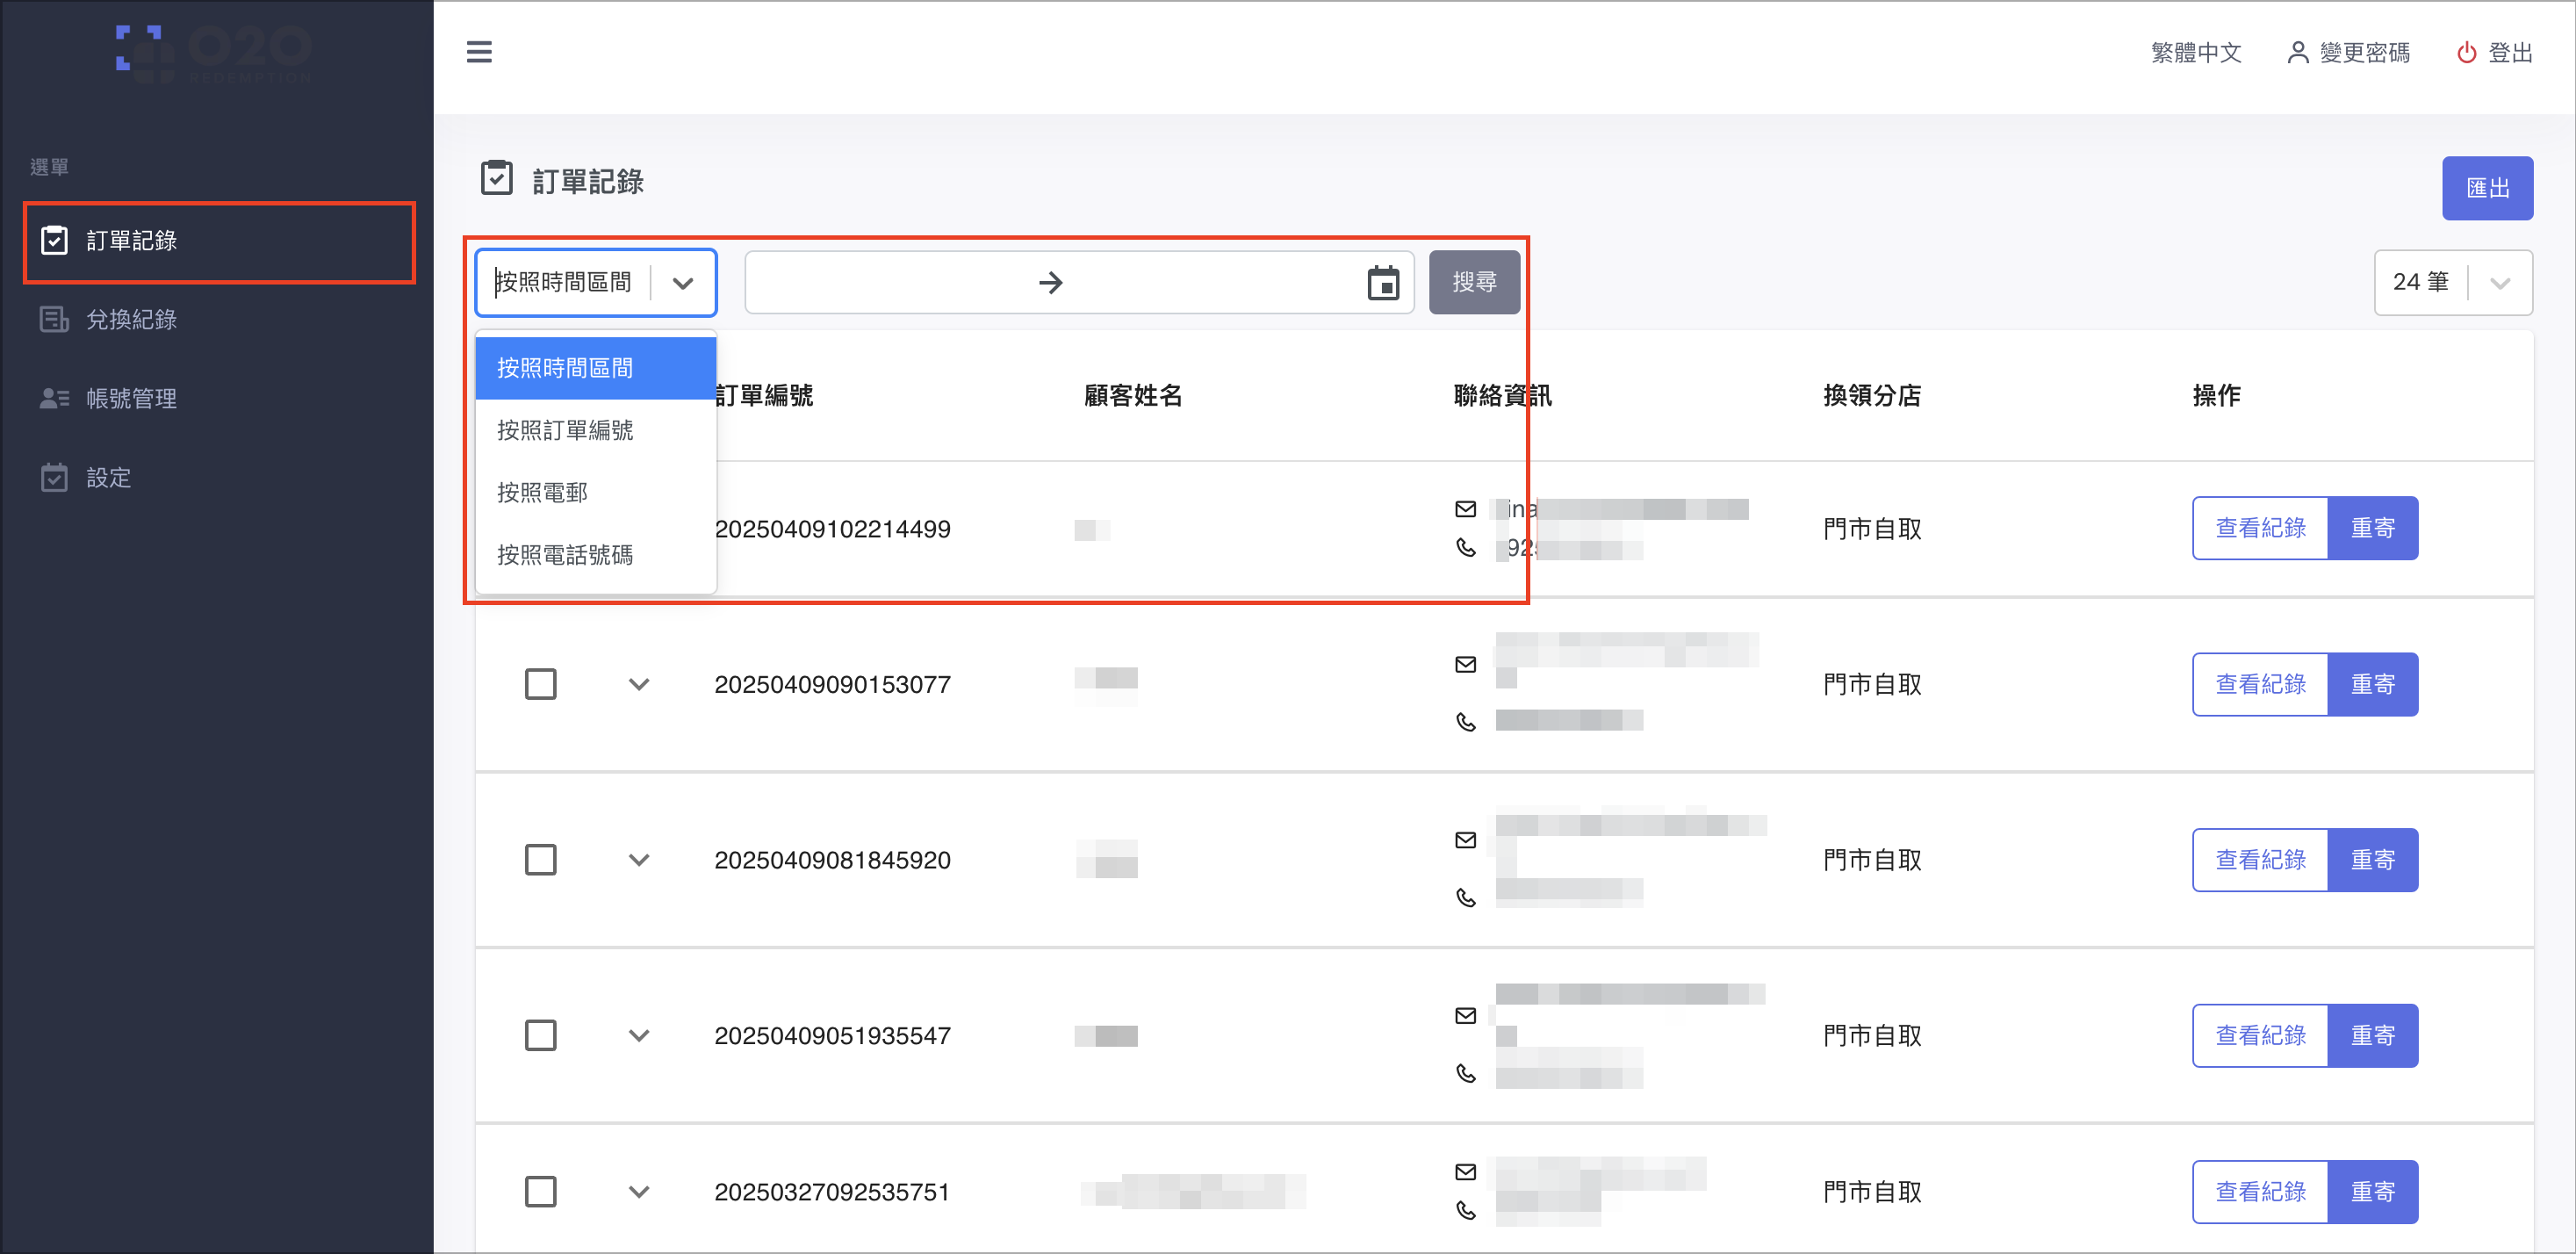
Task: Click 重寄 for order 20250409081845920
Action: click(x=2373, y=860)
